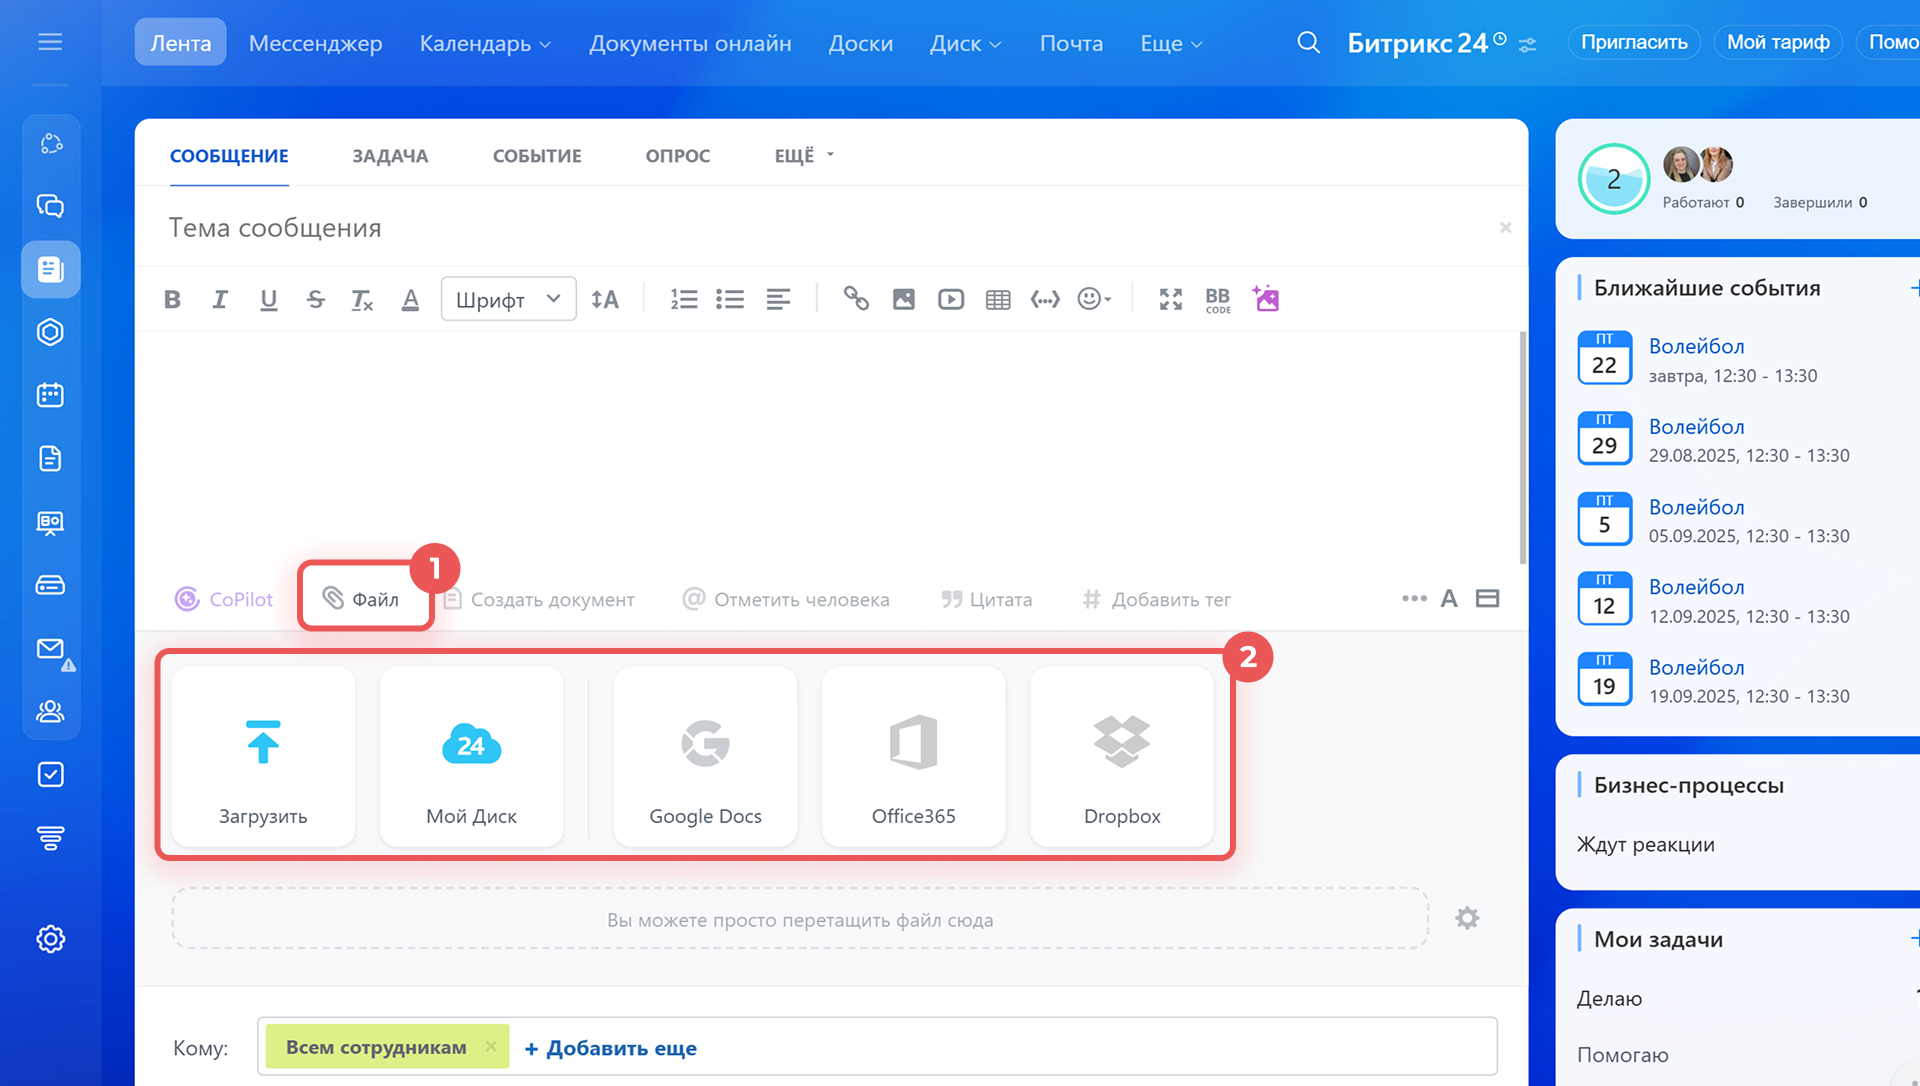Click the BB code mode icon

pyautogui.click(x=1218, y=299)
